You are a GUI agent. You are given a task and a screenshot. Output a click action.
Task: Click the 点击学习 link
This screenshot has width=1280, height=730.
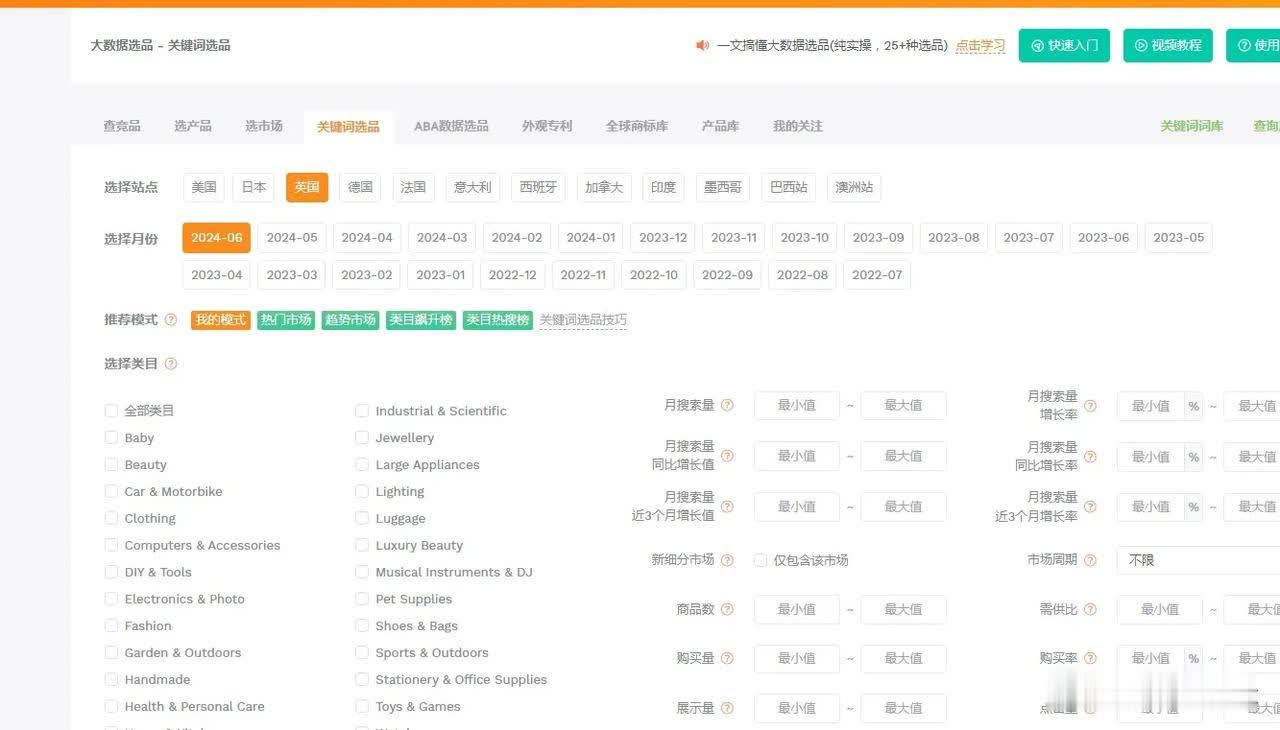[x=980, y=46]
